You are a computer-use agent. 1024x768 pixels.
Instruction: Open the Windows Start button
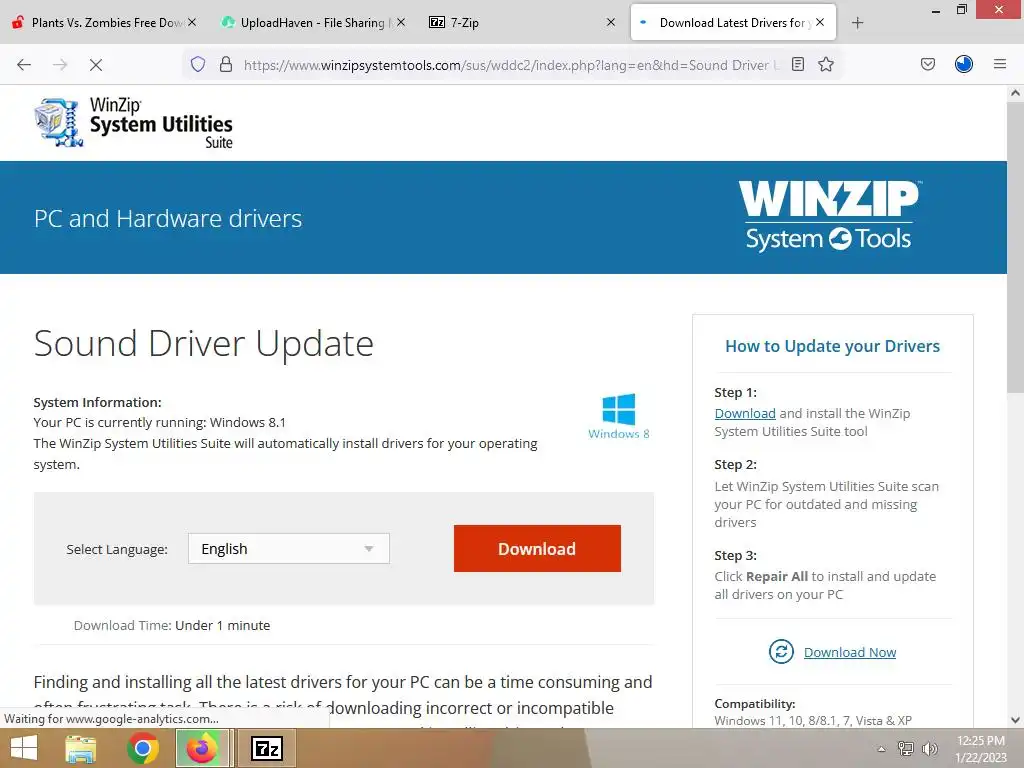coord(24,748)
